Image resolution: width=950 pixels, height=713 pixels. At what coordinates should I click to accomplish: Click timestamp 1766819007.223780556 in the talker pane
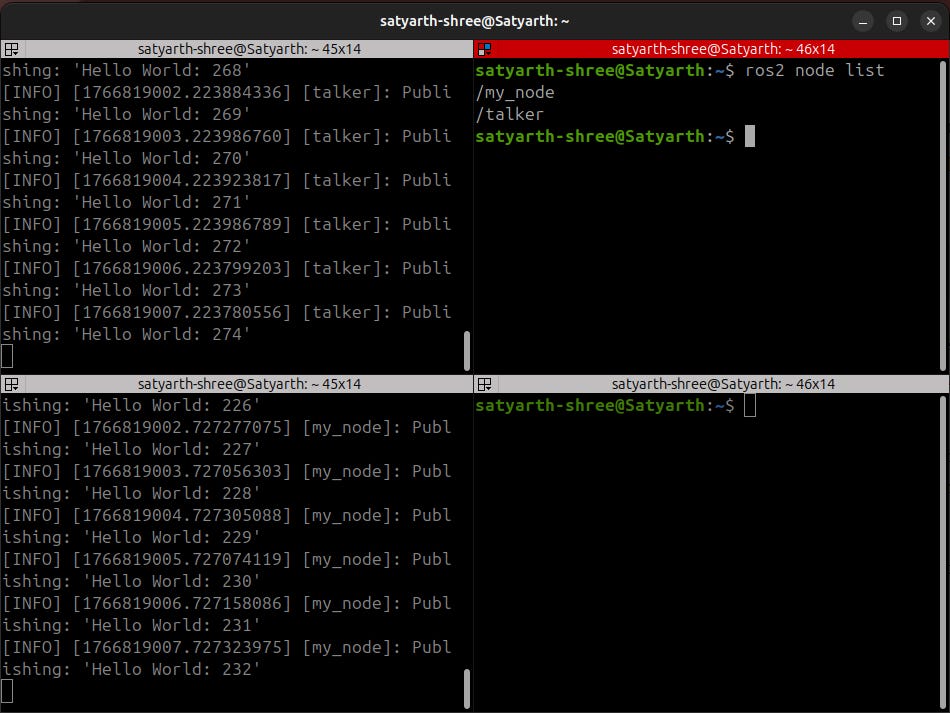pos(182,313)
